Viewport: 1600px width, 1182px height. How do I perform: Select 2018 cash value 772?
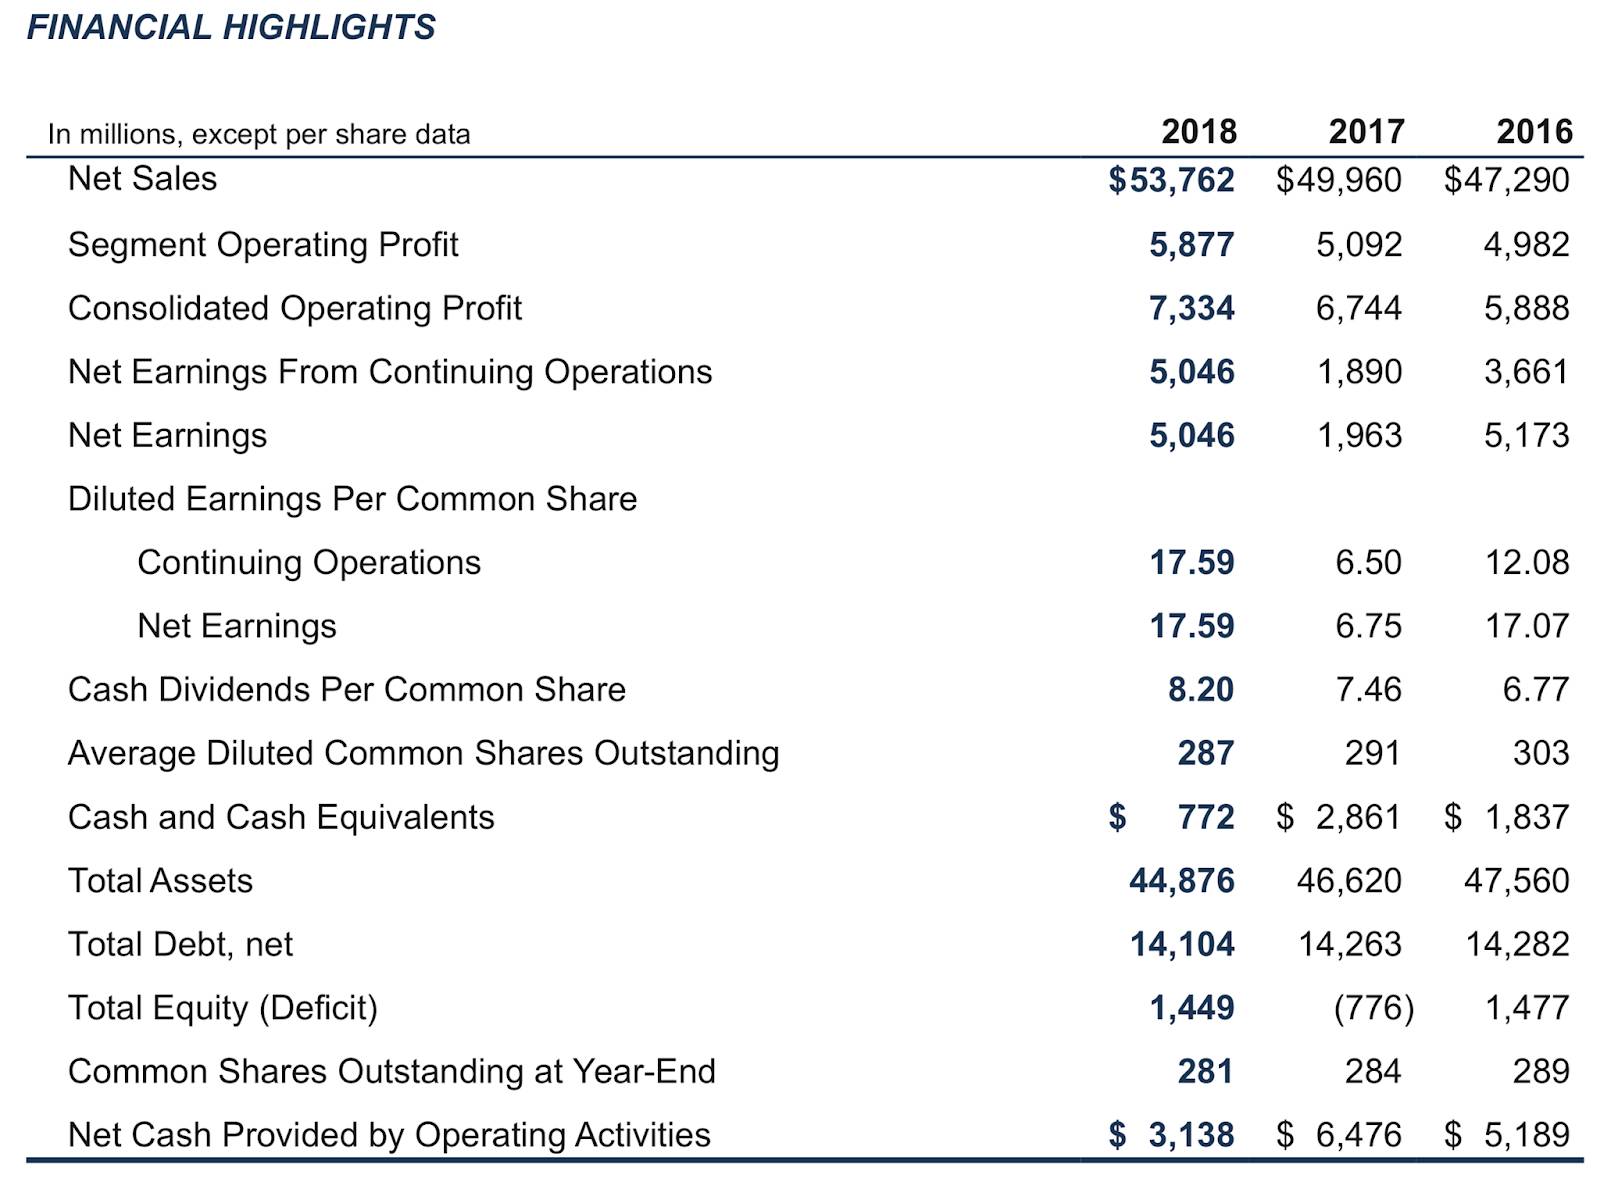tap(1205, 817)
